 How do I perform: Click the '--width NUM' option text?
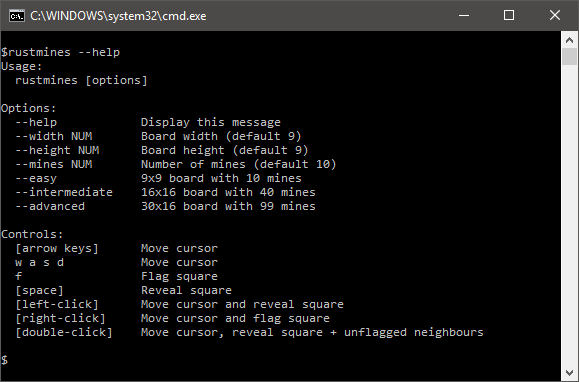(54, 136)
